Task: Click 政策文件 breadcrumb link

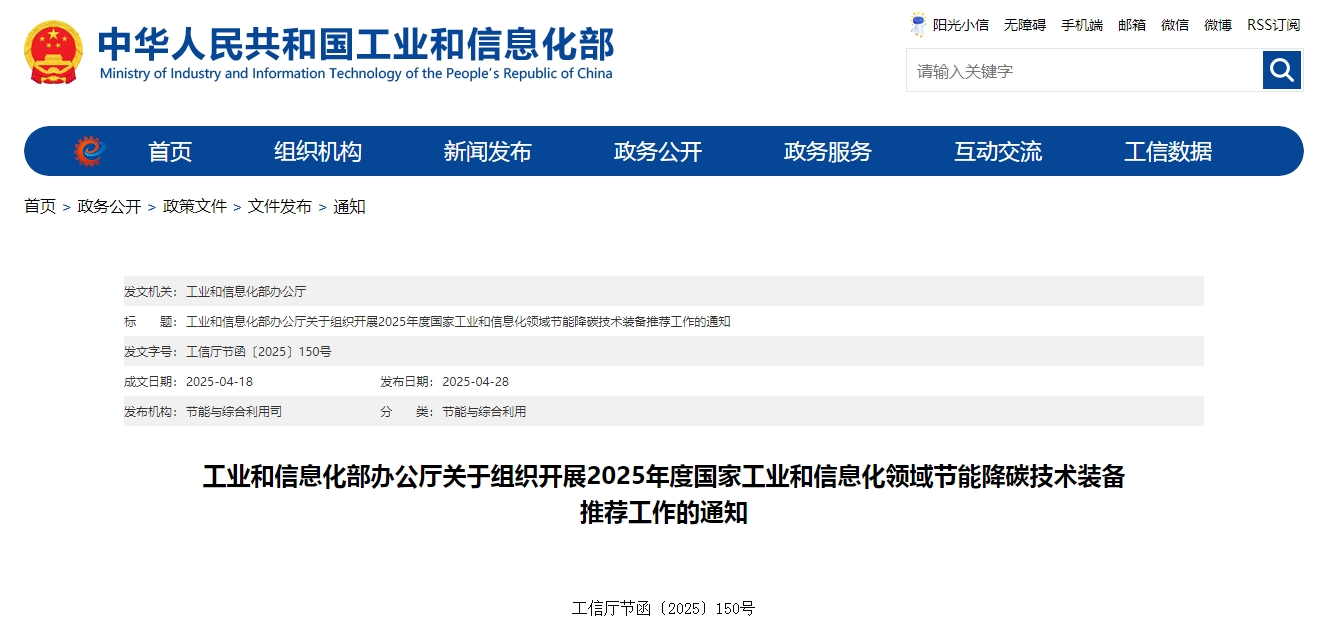Action: click(x=195, y=206)
